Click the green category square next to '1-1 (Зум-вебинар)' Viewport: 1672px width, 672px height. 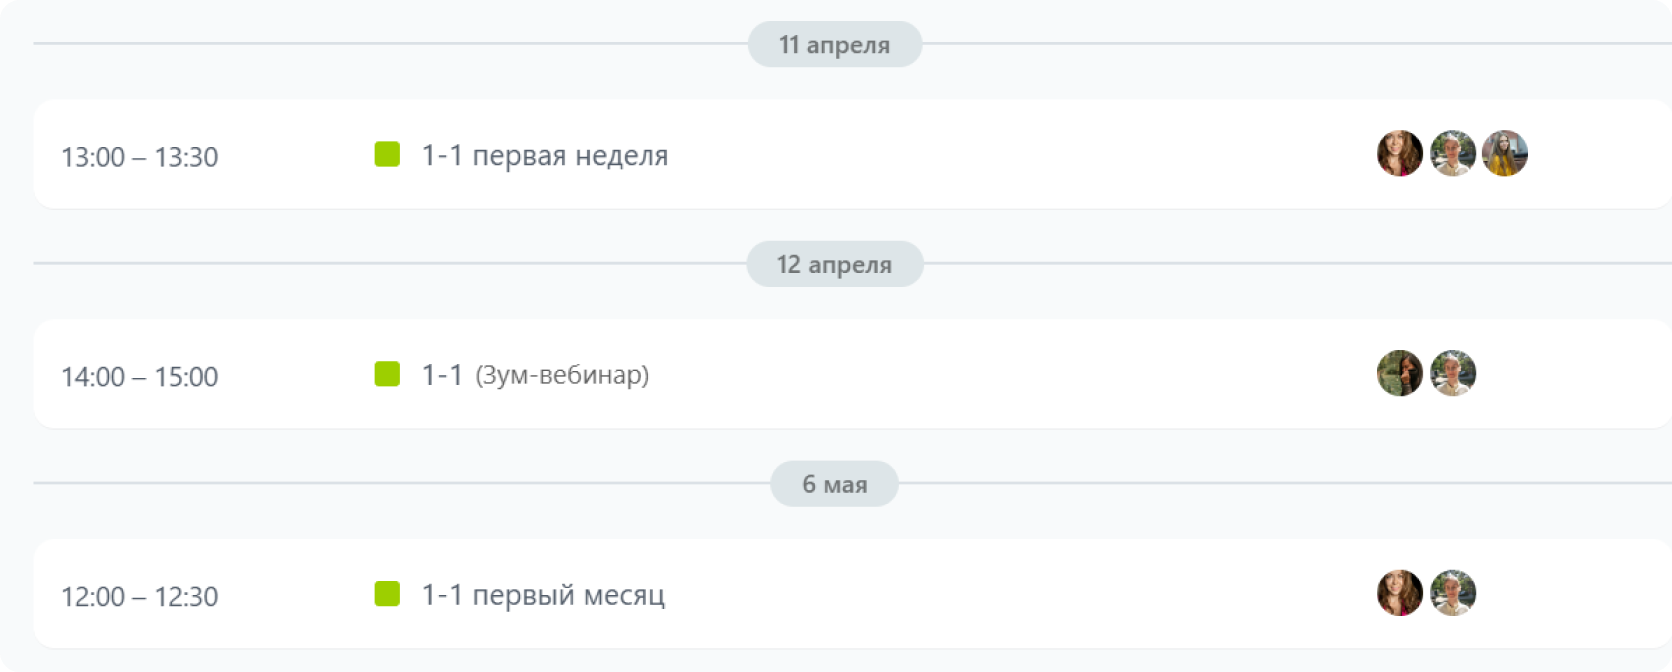(x=385, y=373)
